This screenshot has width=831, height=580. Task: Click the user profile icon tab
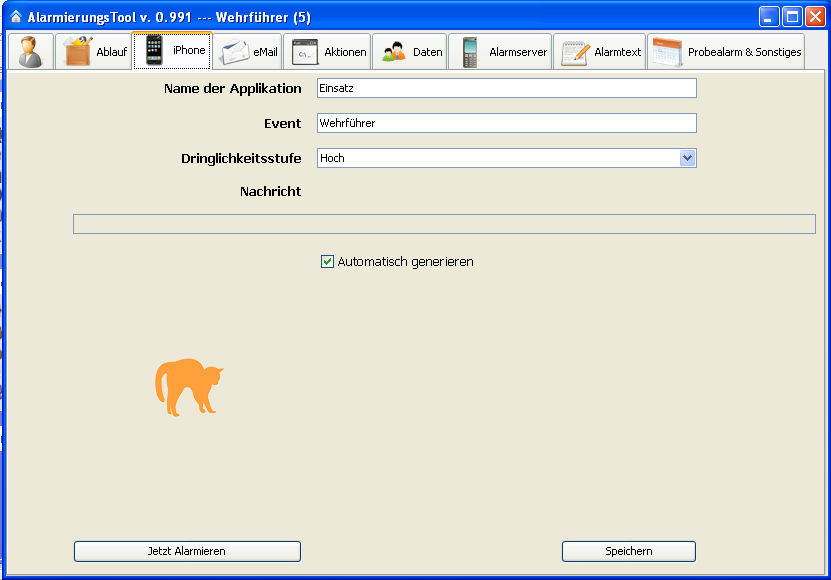click(x=30, y=52)
